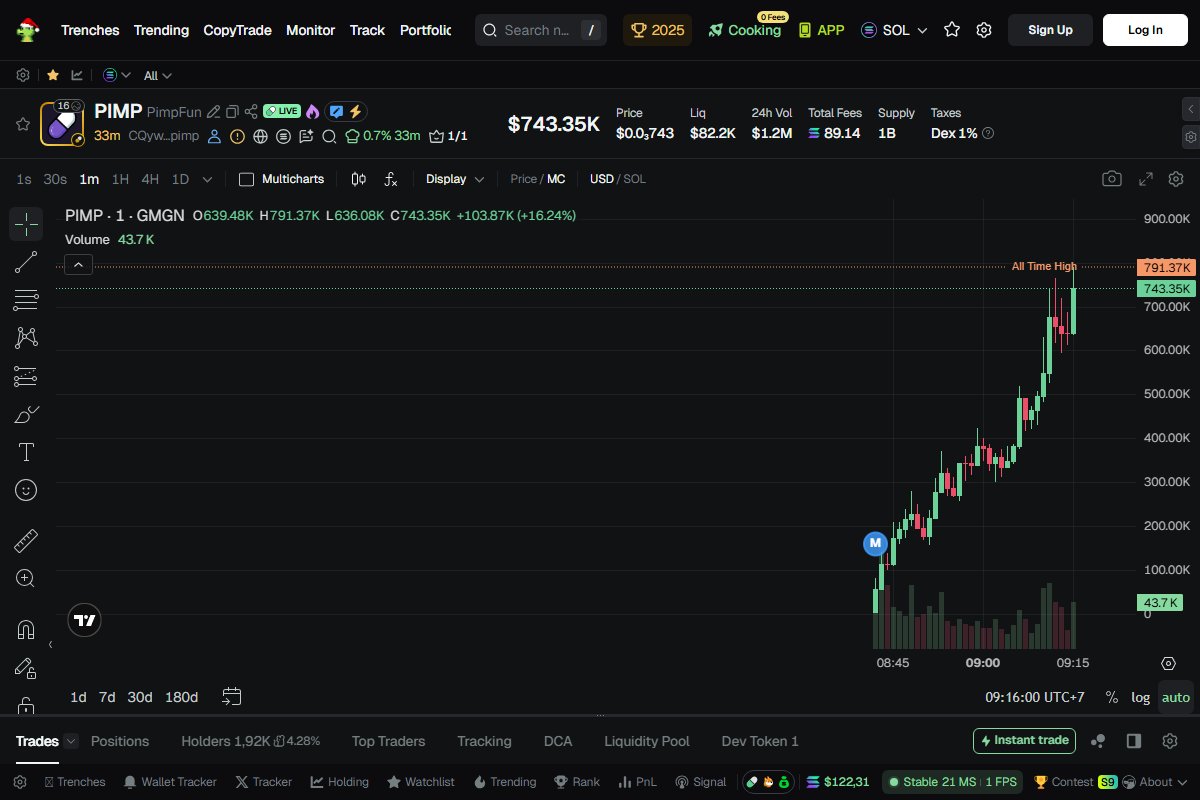Toggle auto scale on chart
Viewport: 1200px width, 800px height.
click(x=1176, y=697)
